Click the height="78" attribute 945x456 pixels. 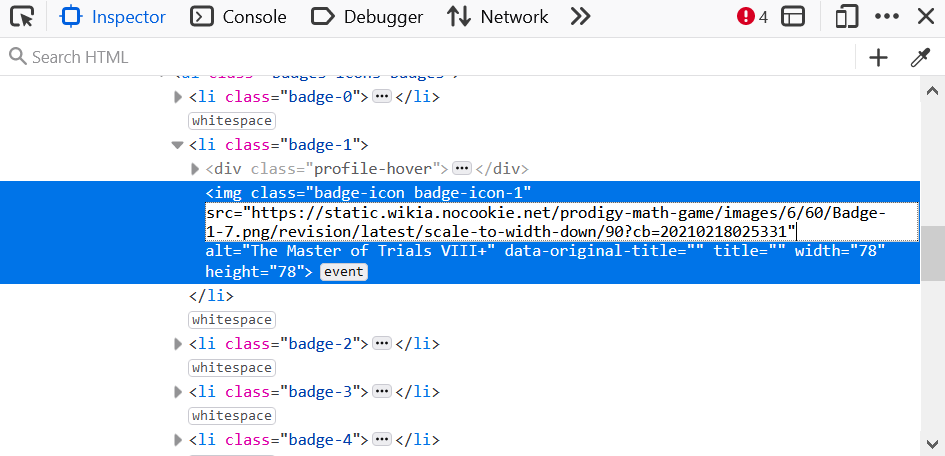pos(253,272)
